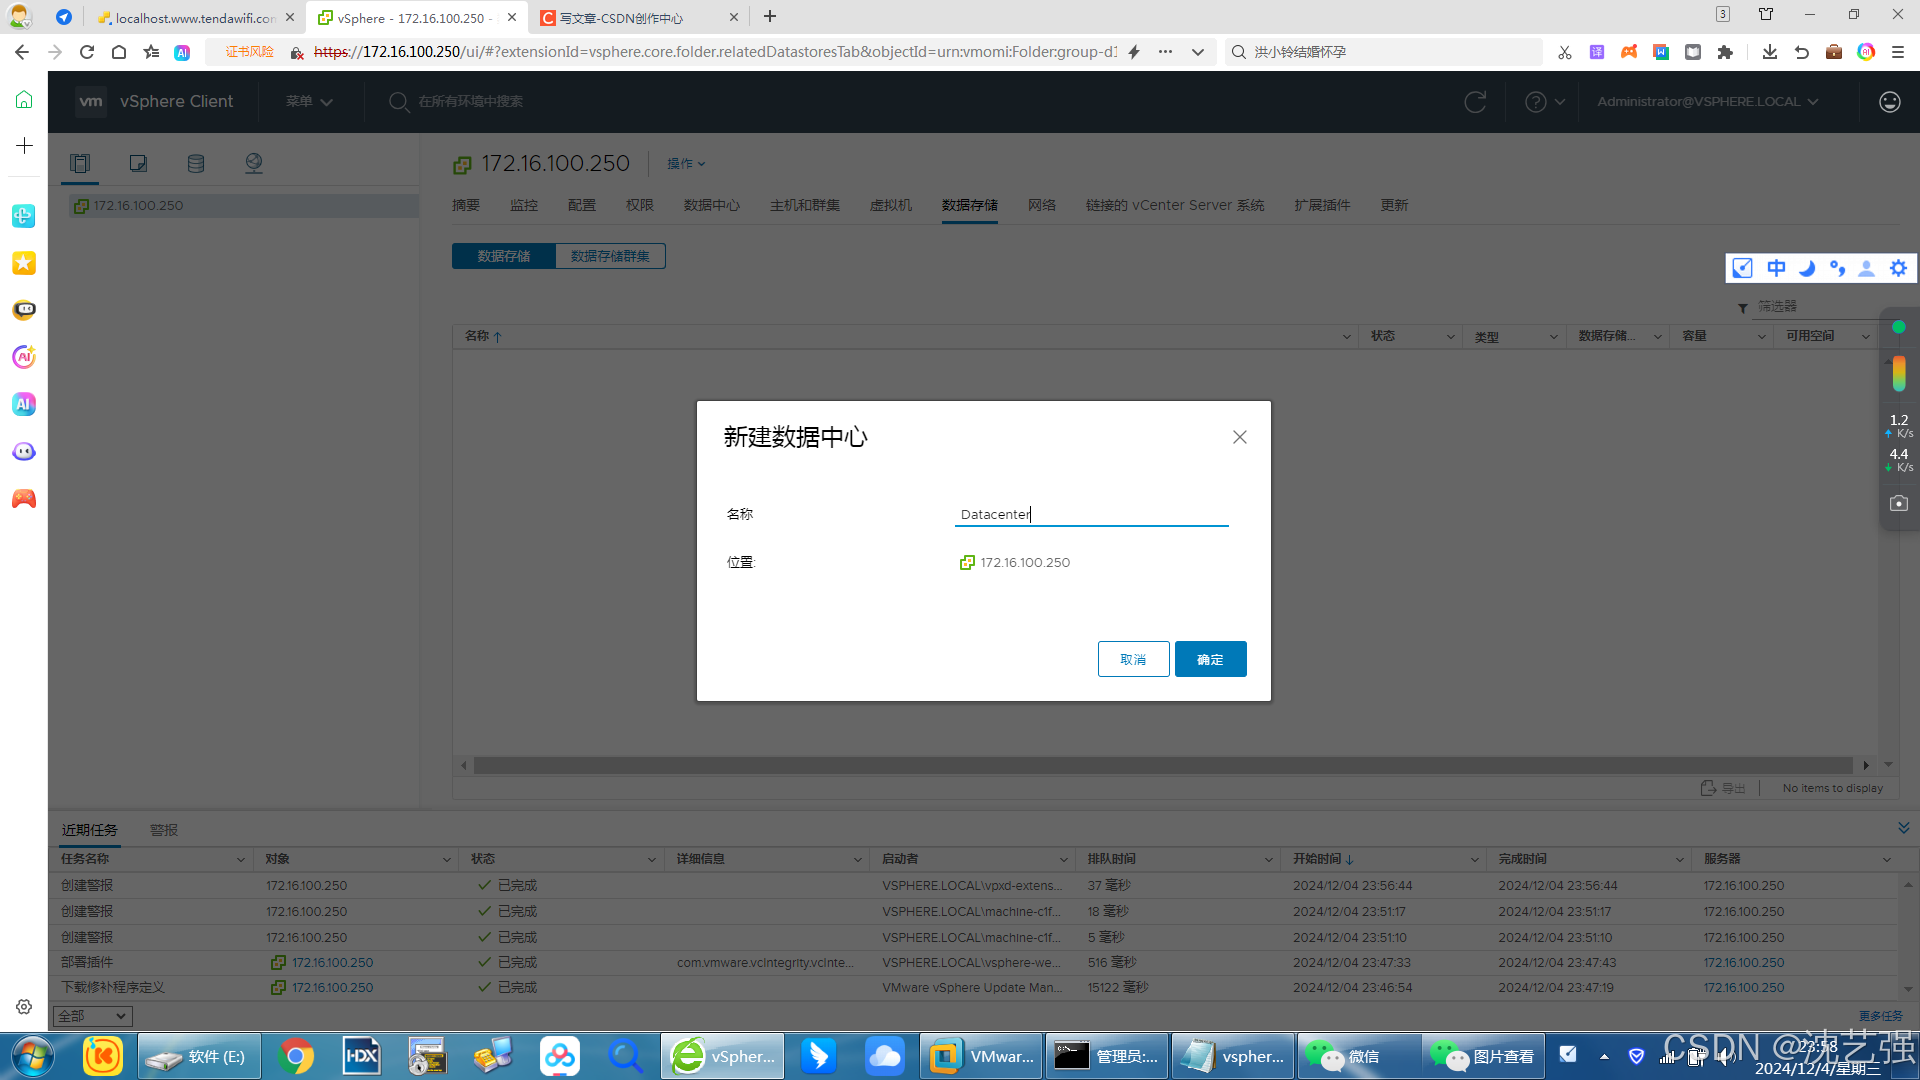Click the browser back arrow
Screen dimensions: 1920x1080
22,52
